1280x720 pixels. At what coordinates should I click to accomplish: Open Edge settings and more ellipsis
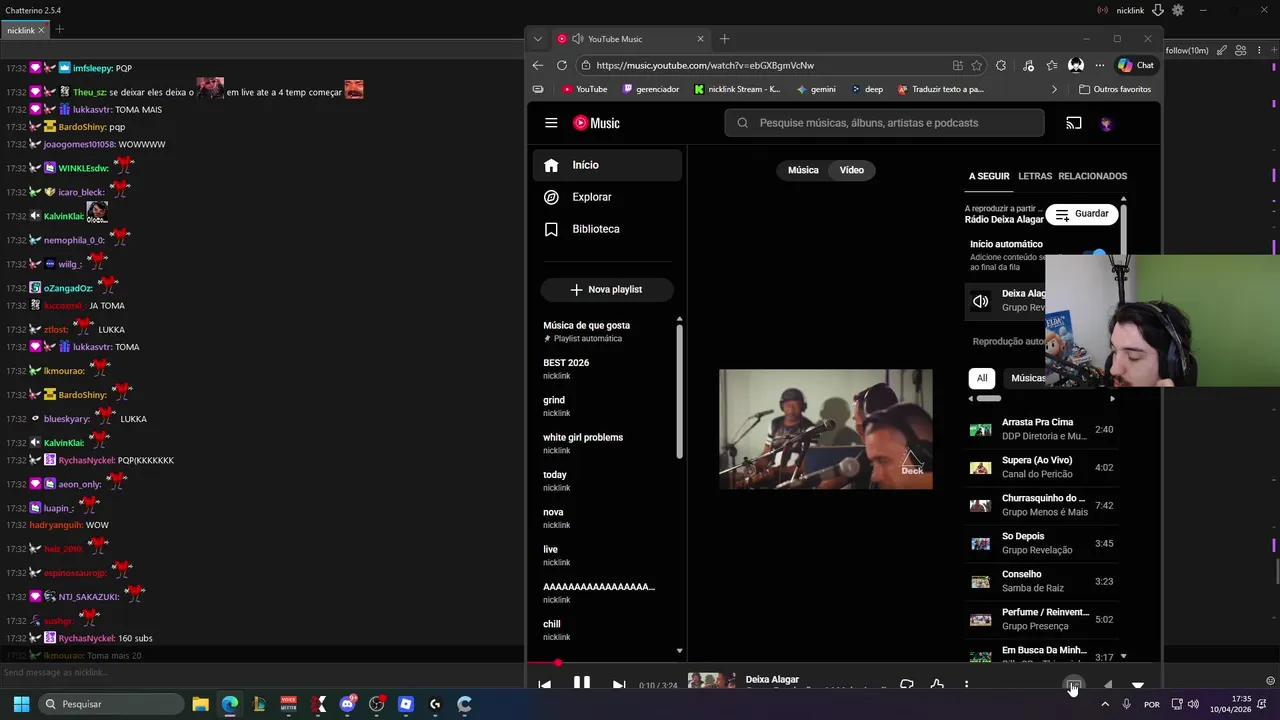coord(1100,65)
